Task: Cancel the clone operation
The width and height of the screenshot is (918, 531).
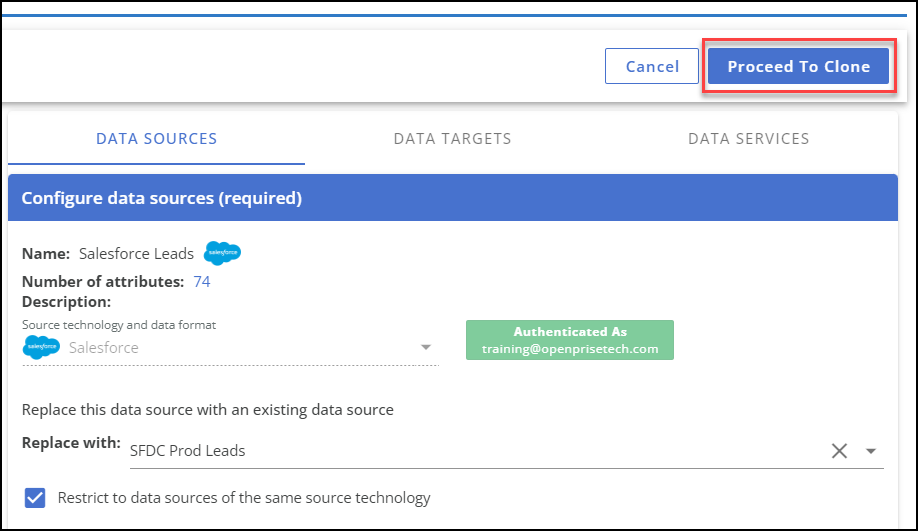Action: coord(652,66)
